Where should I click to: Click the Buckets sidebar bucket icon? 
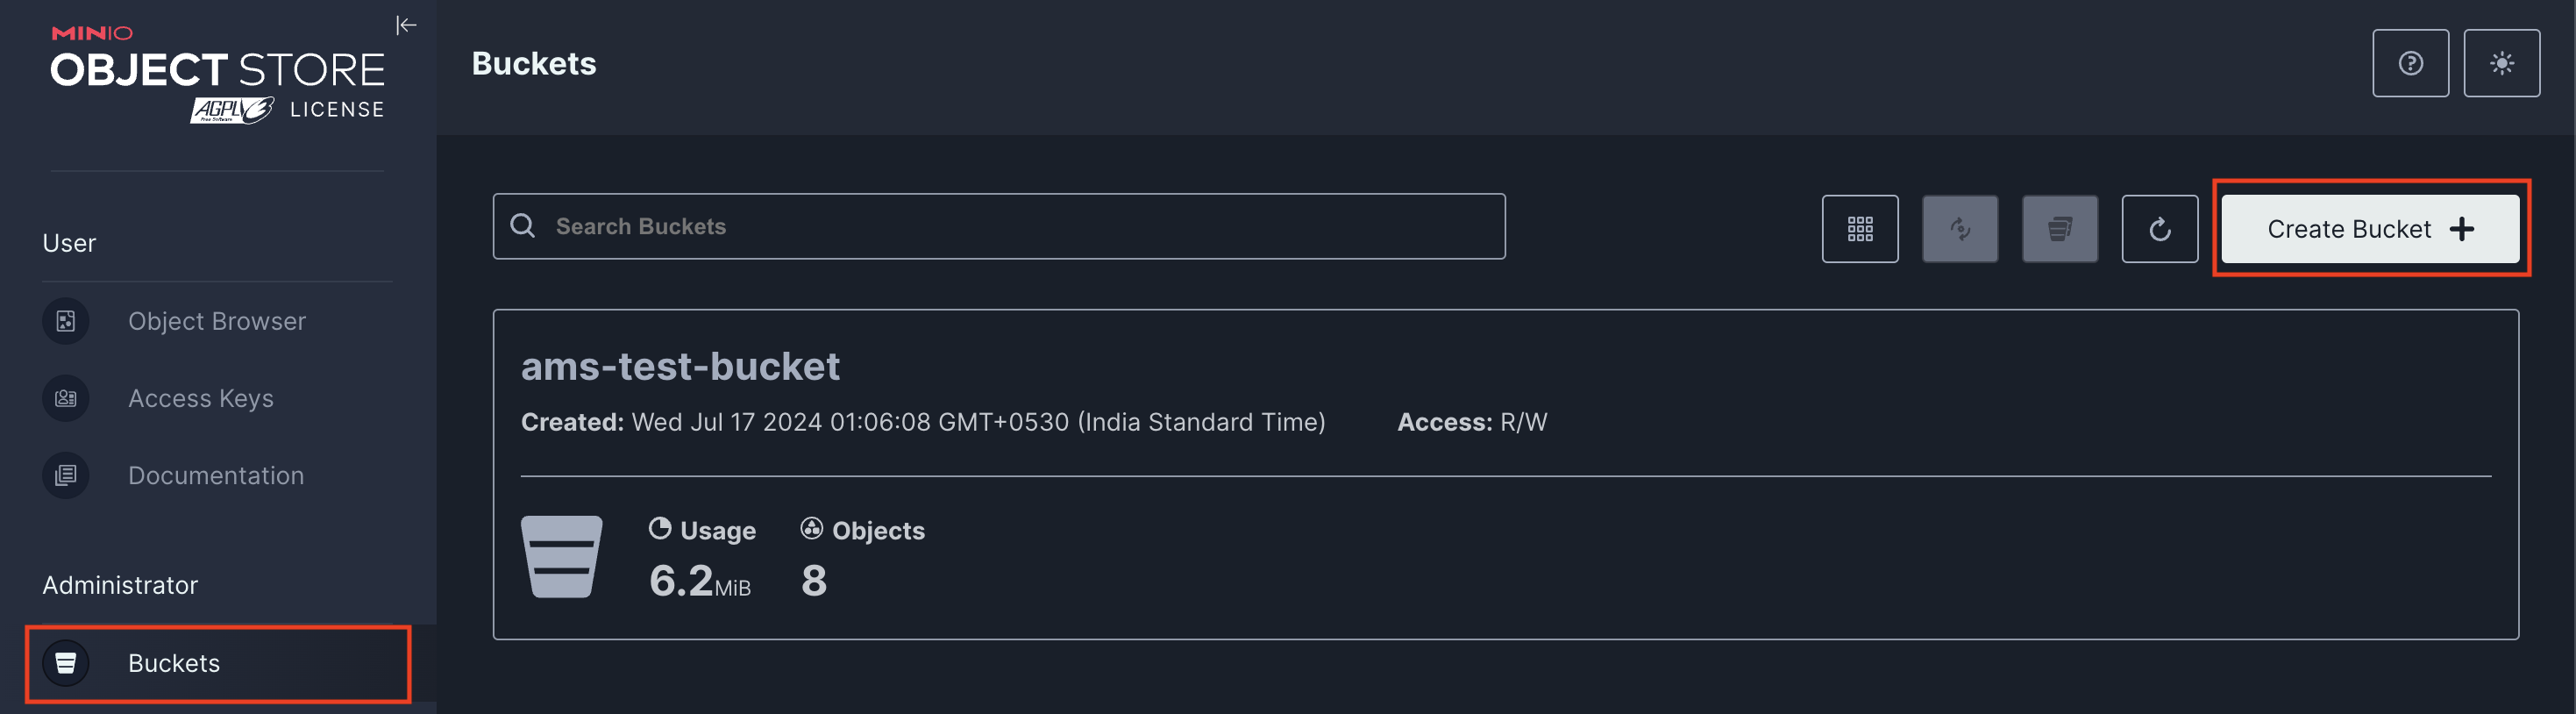click(66, 663)
